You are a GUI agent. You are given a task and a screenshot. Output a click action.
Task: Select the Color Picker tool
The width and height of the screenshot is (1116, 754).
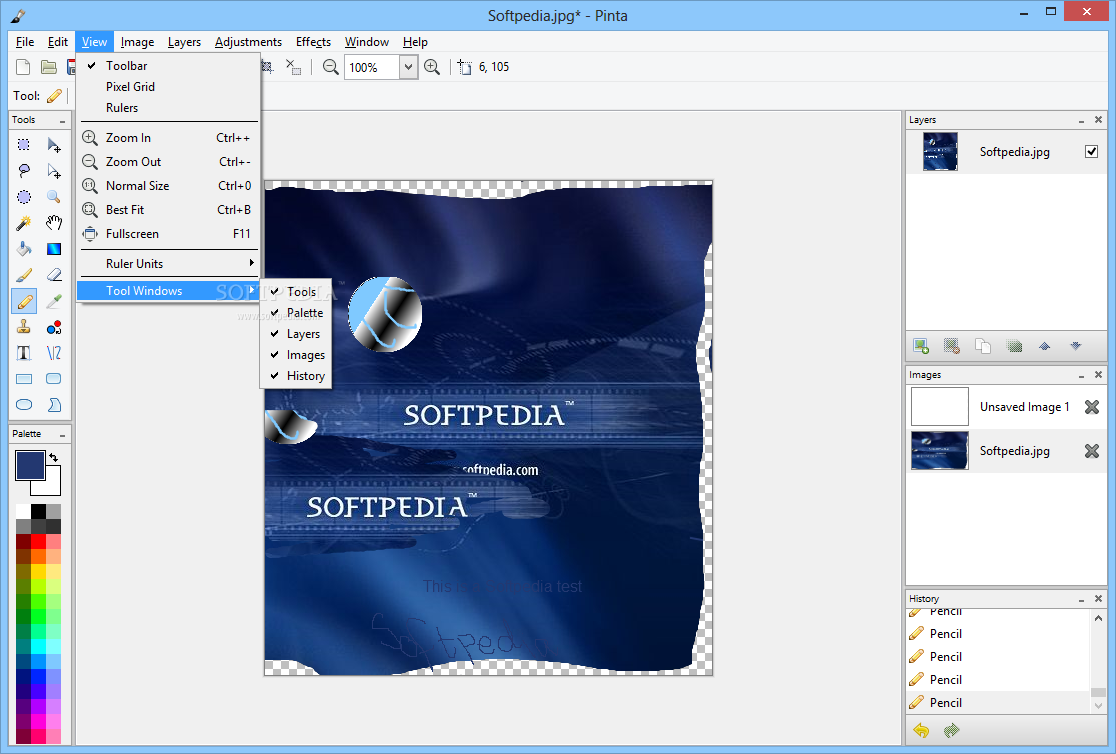(x=53, y=301)
